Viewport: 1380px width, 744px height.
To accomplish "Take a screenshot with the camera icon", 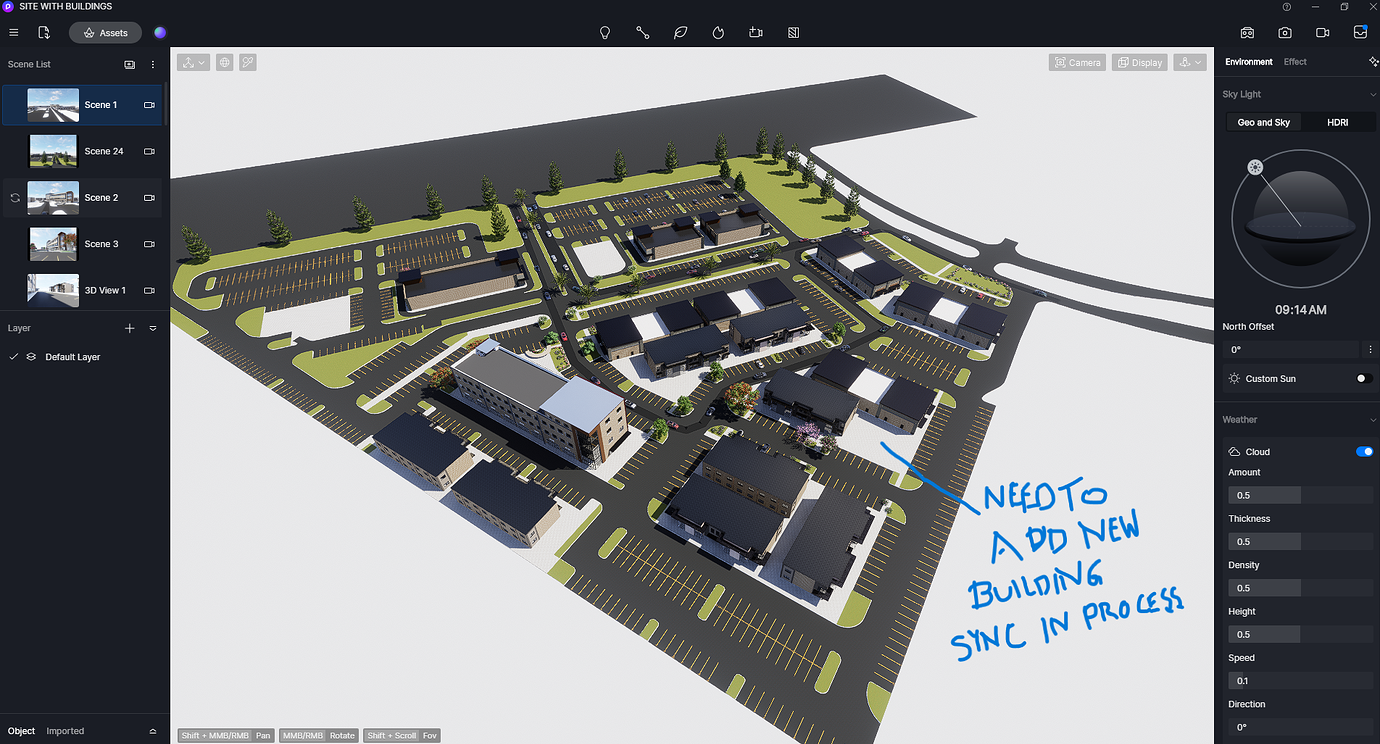I will (x=1285, y=32).
